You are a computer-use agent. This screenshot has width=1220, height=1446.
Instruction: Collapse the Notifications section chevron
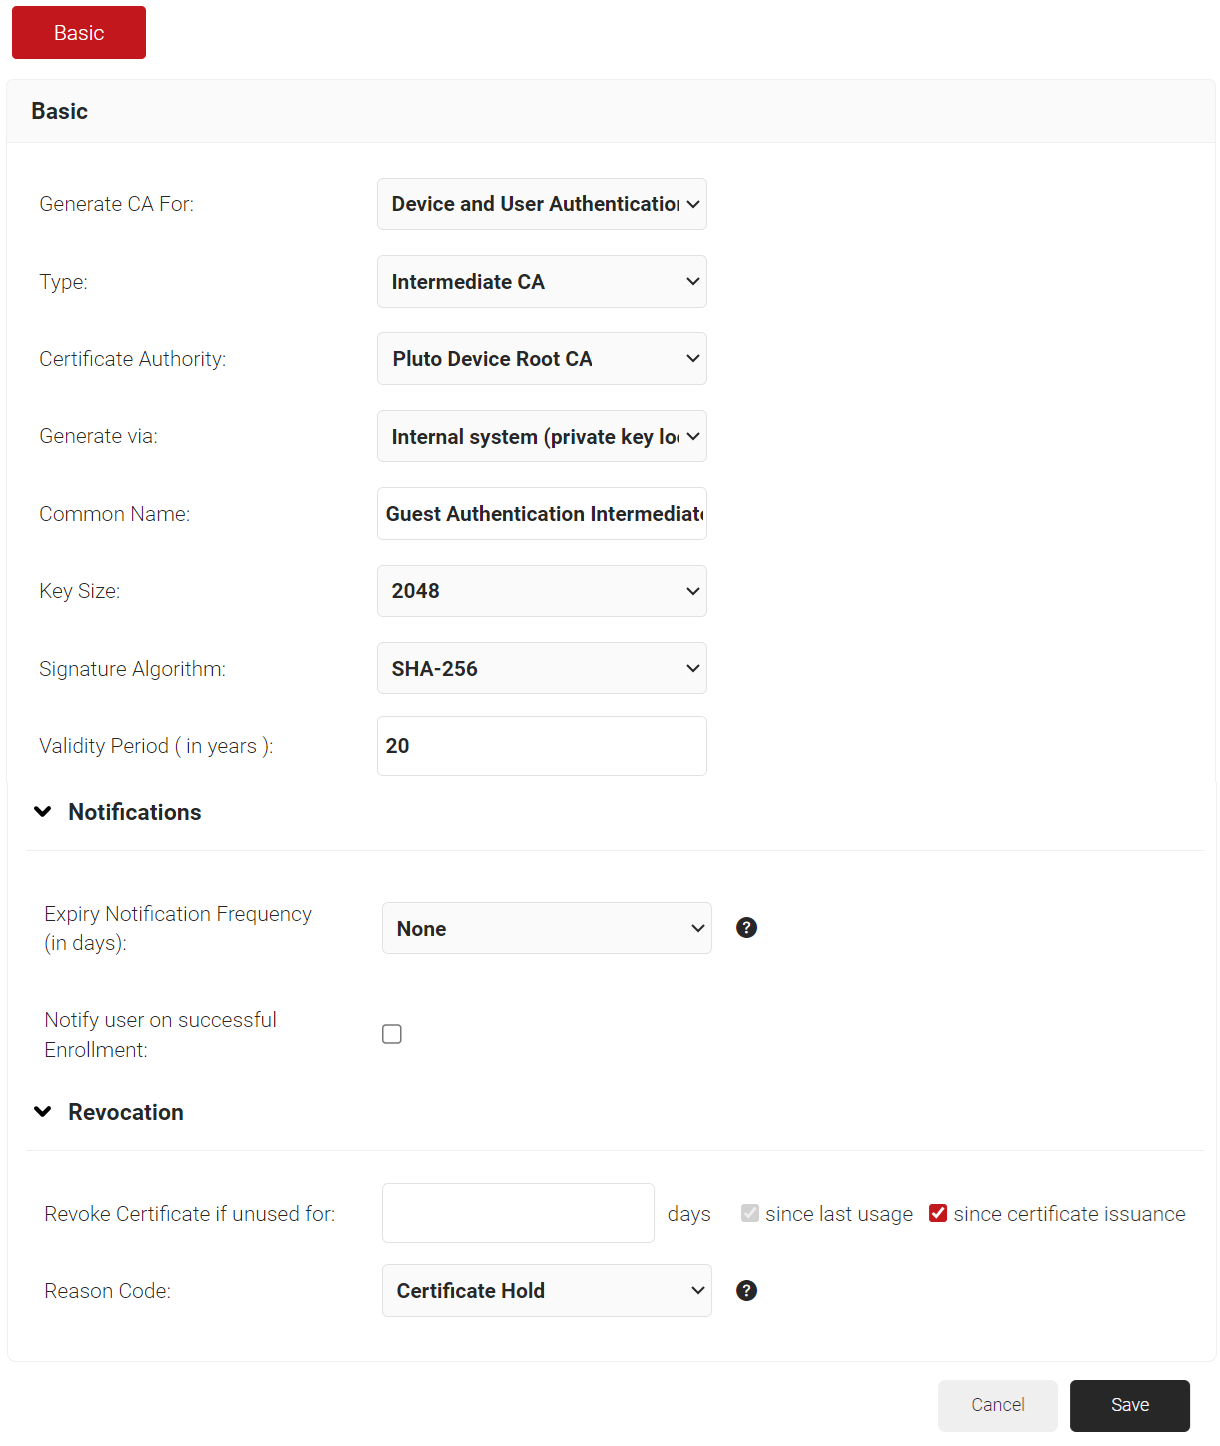[43, 812]
